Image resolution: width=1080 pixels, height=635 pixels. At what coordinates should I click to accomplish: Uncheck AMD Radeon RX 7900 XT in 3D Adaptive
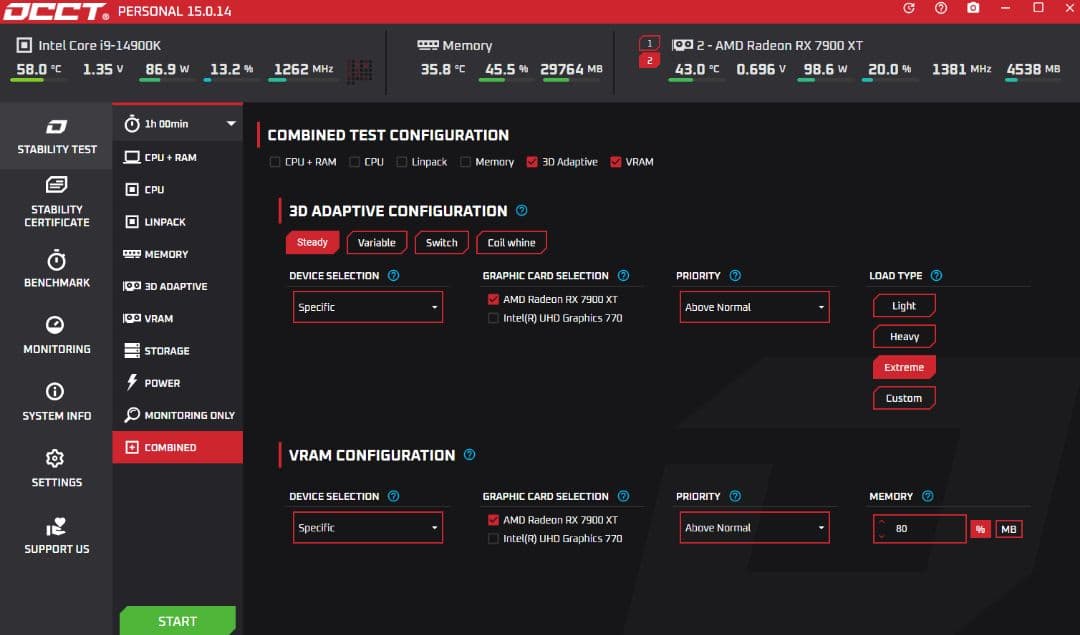(493, 299)
